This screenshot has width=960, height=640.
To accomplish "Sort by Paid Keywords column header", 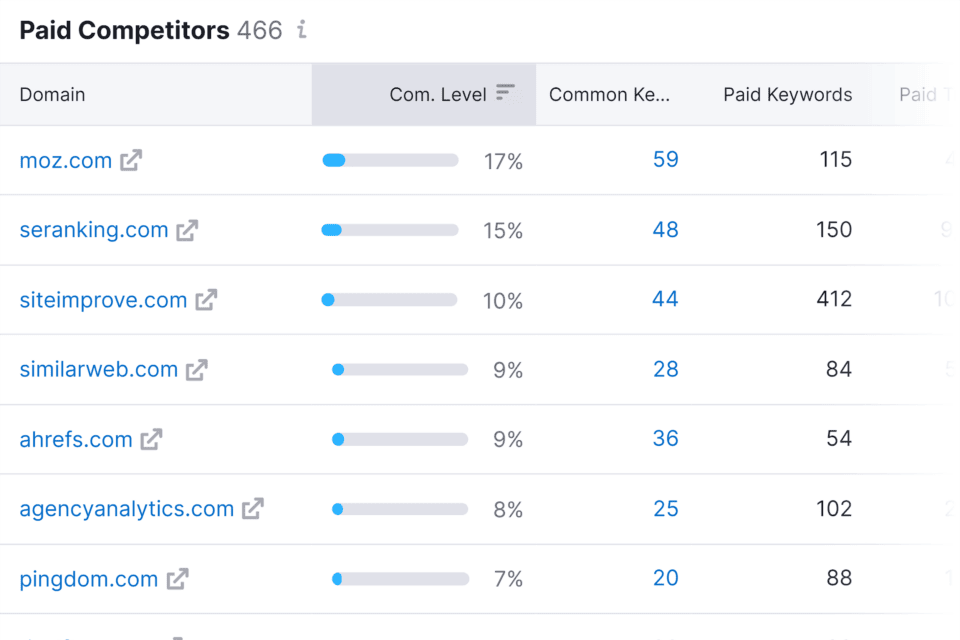I will 788,95.
